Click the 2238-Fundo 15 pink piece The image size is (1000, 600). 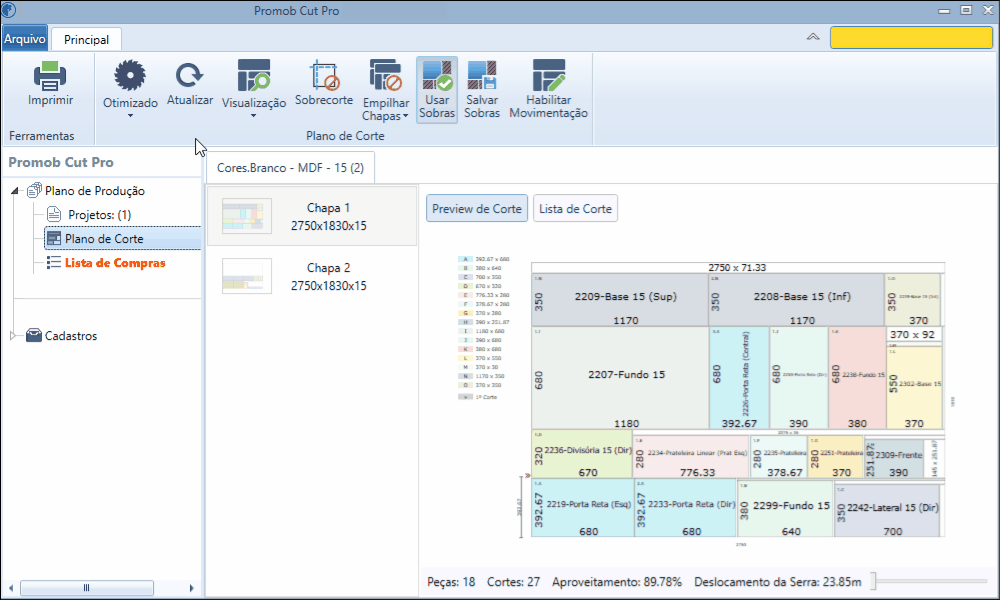(x=857, y=377)
